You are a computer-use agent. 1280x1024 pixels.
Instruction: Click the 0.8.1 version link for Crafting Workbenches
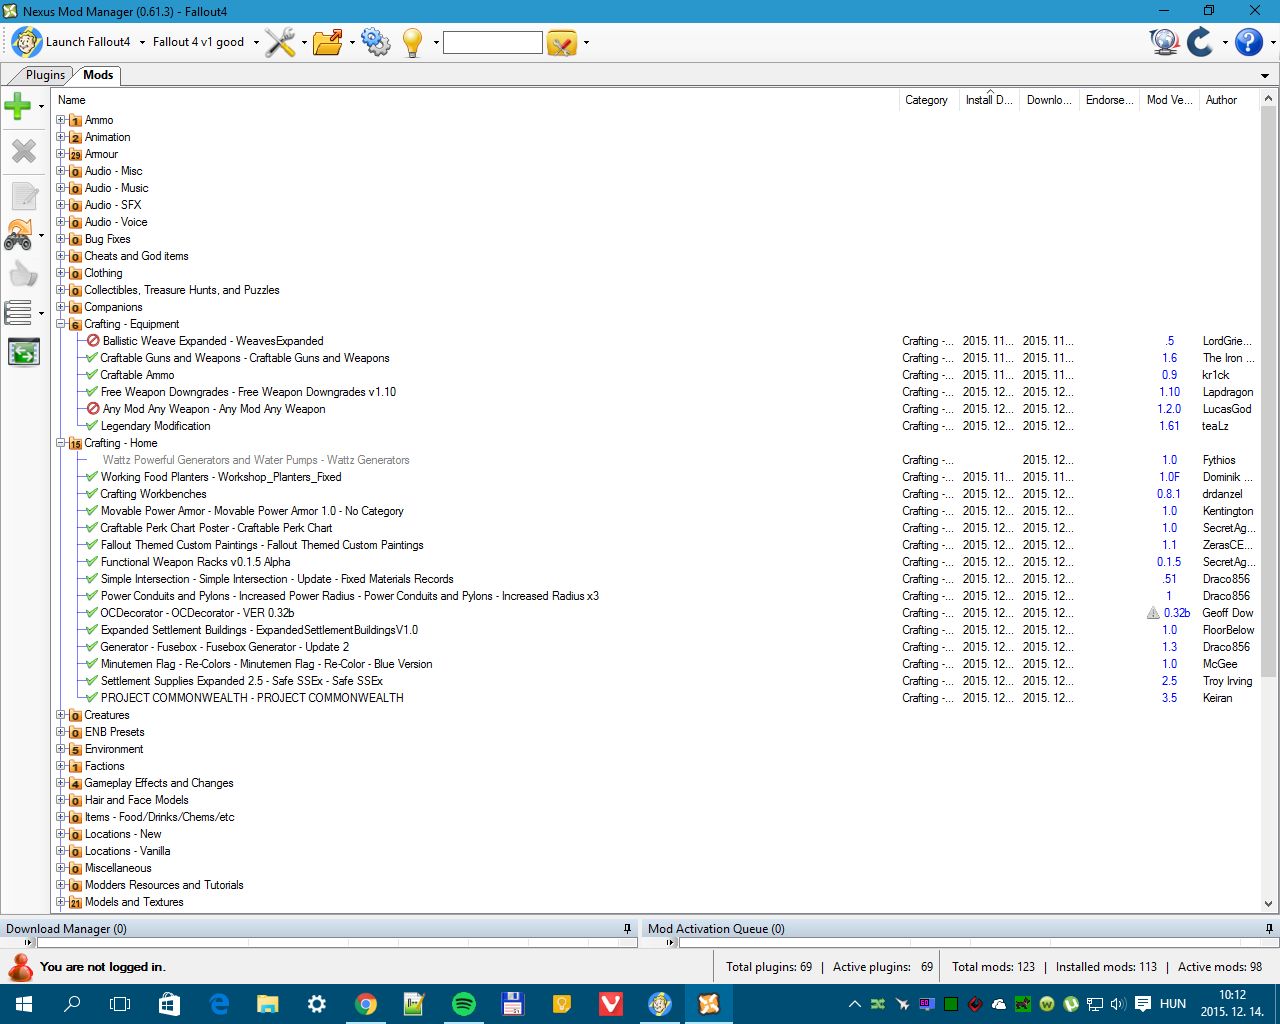point(1169,494)
